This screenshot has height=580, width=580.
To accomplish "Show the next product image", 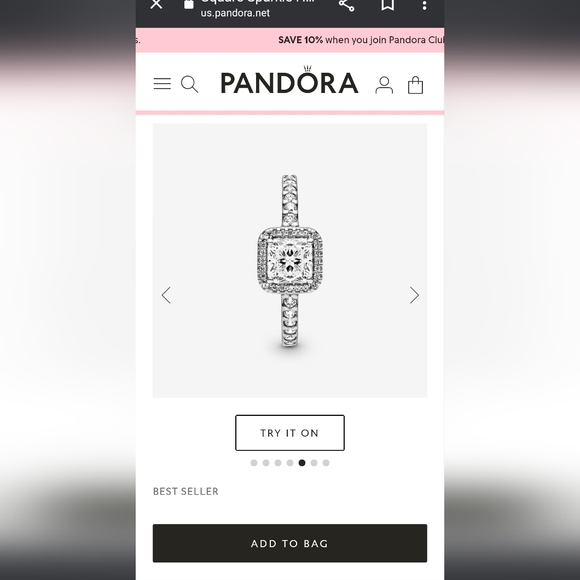I will [414, 295].
